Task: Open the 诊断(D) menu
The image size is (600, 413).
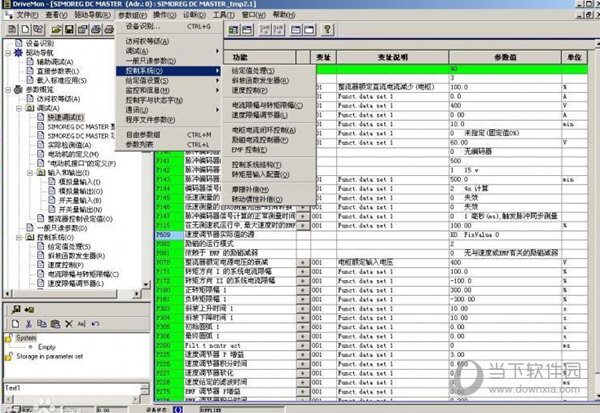Action: pos(194,15)
